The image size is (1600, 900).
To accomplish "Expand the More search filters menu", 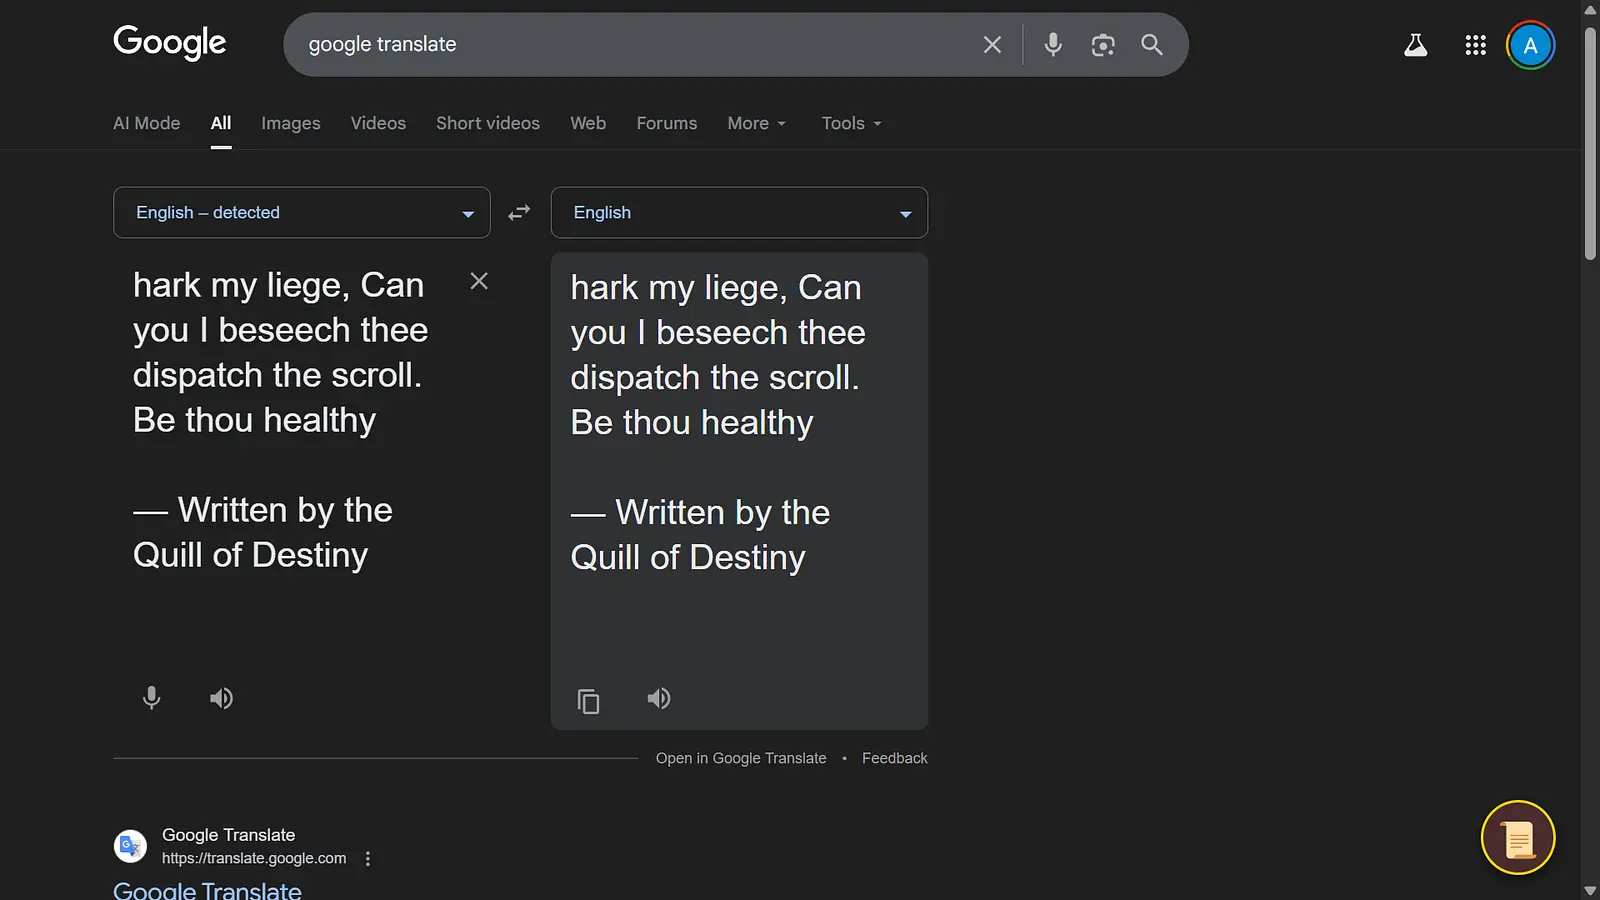I will 756,123.
